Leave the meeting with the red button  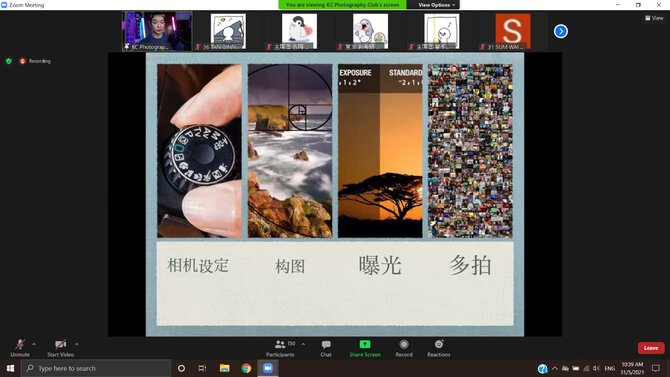tap(651, 348)
